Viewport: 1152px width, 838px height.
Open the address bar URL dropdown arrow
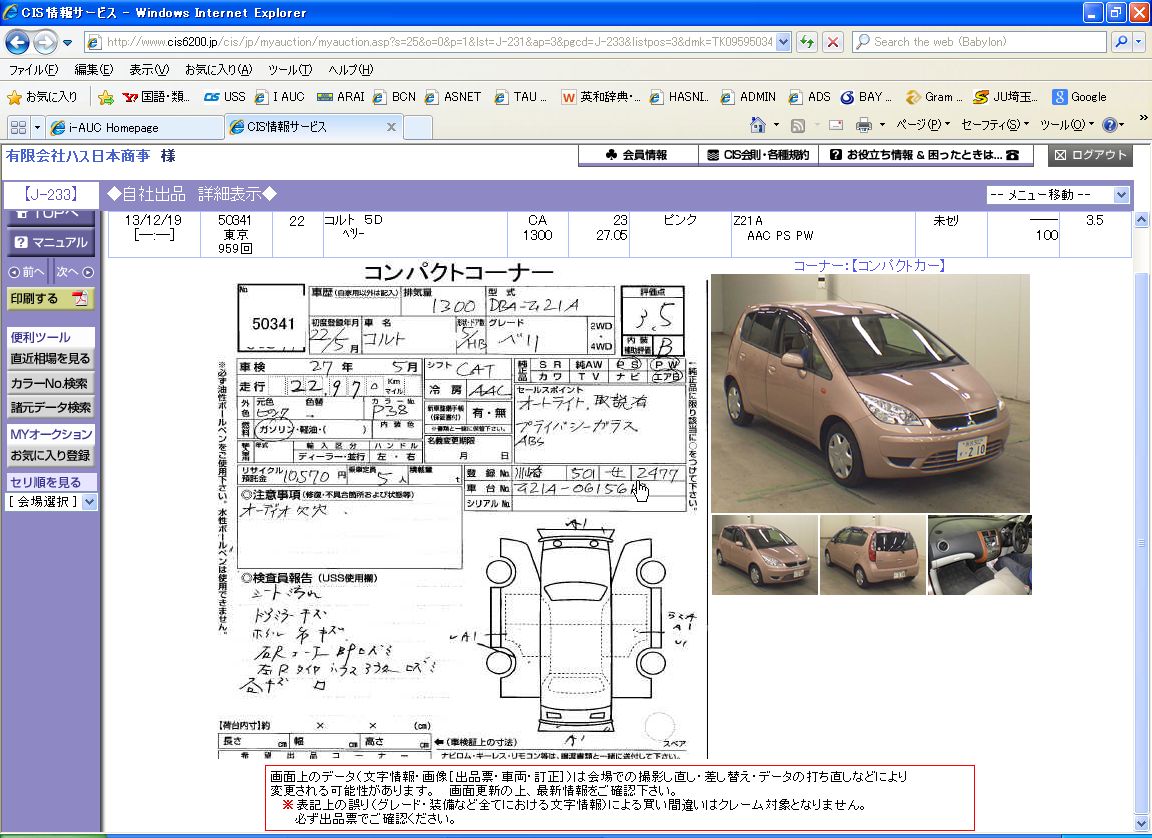[783, 42]
